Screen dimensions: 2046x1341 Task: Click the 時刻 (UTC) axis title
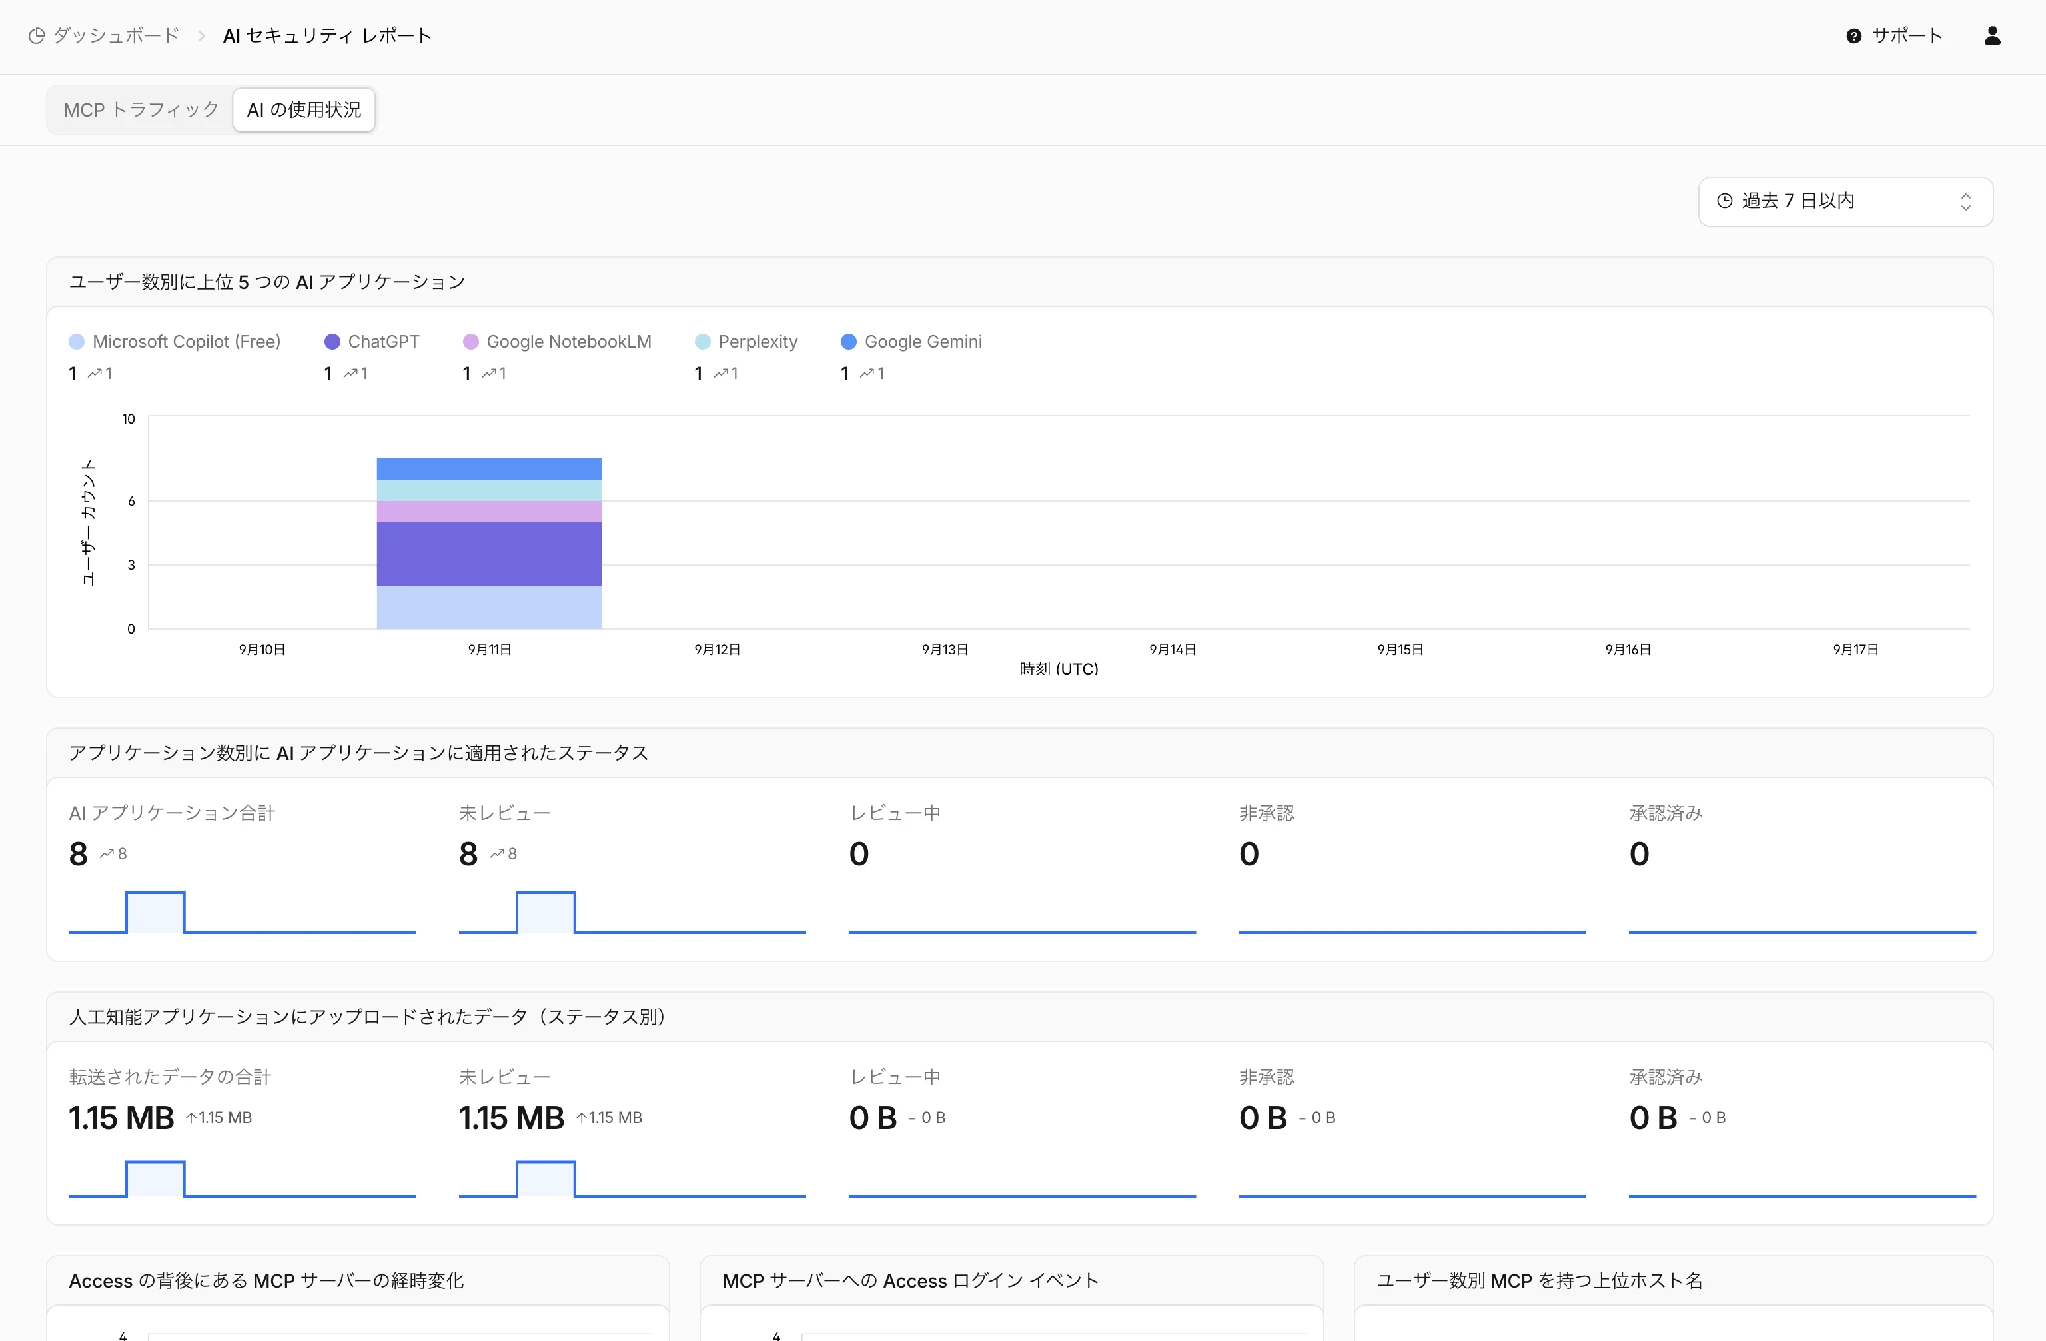pos(1059,669)
